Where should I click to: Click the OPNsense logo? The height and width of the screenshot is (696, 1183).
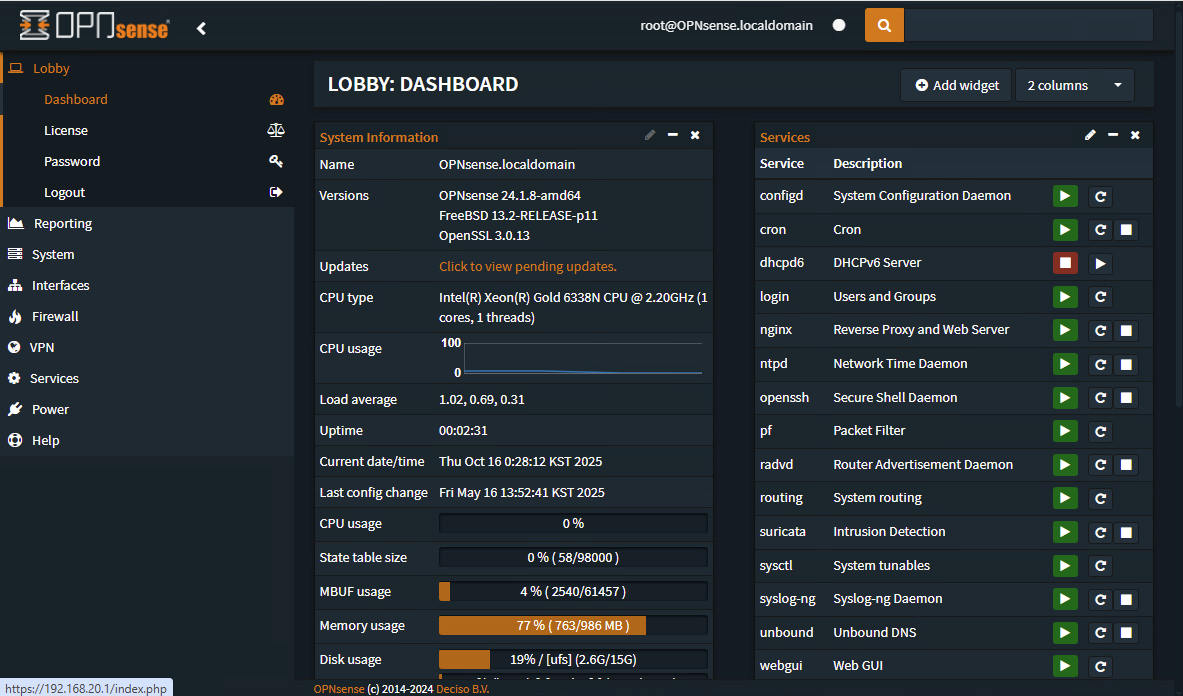94,26
